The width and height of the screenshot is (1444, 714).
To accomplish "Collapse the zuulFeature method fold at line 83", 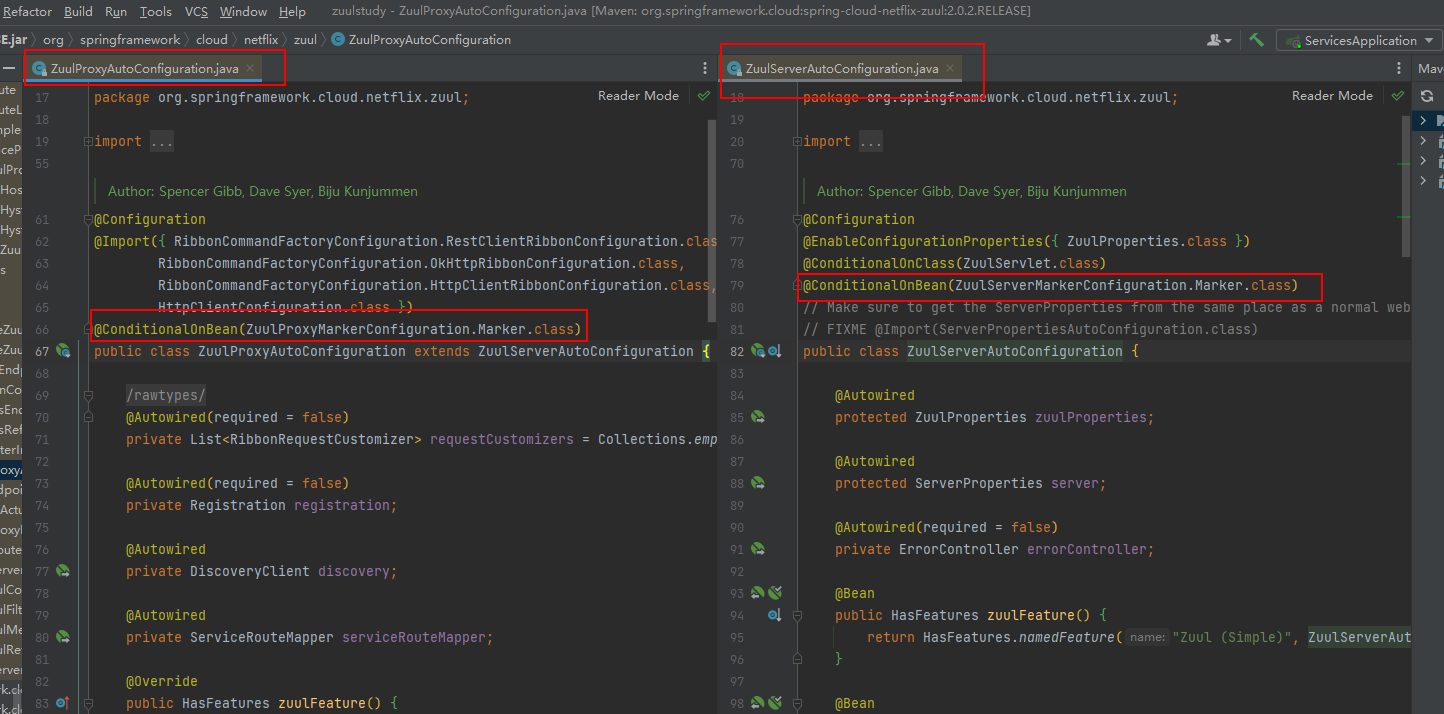I will 88,703.
